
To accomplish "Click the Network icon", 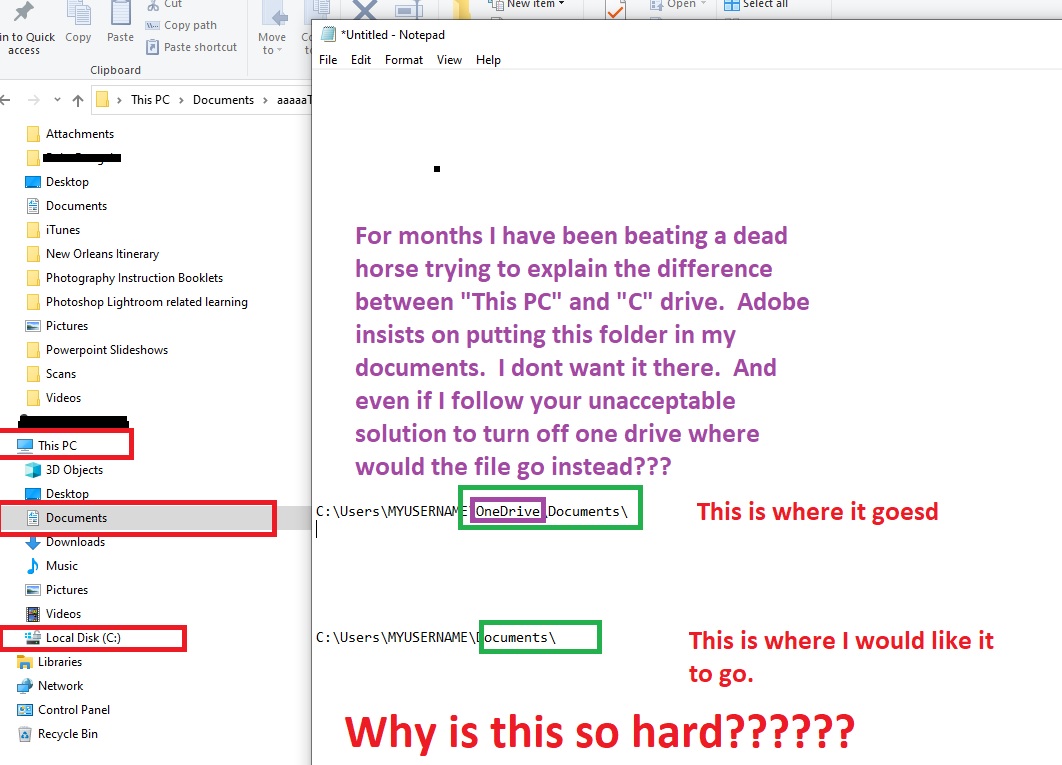I will tap(25, 686).
